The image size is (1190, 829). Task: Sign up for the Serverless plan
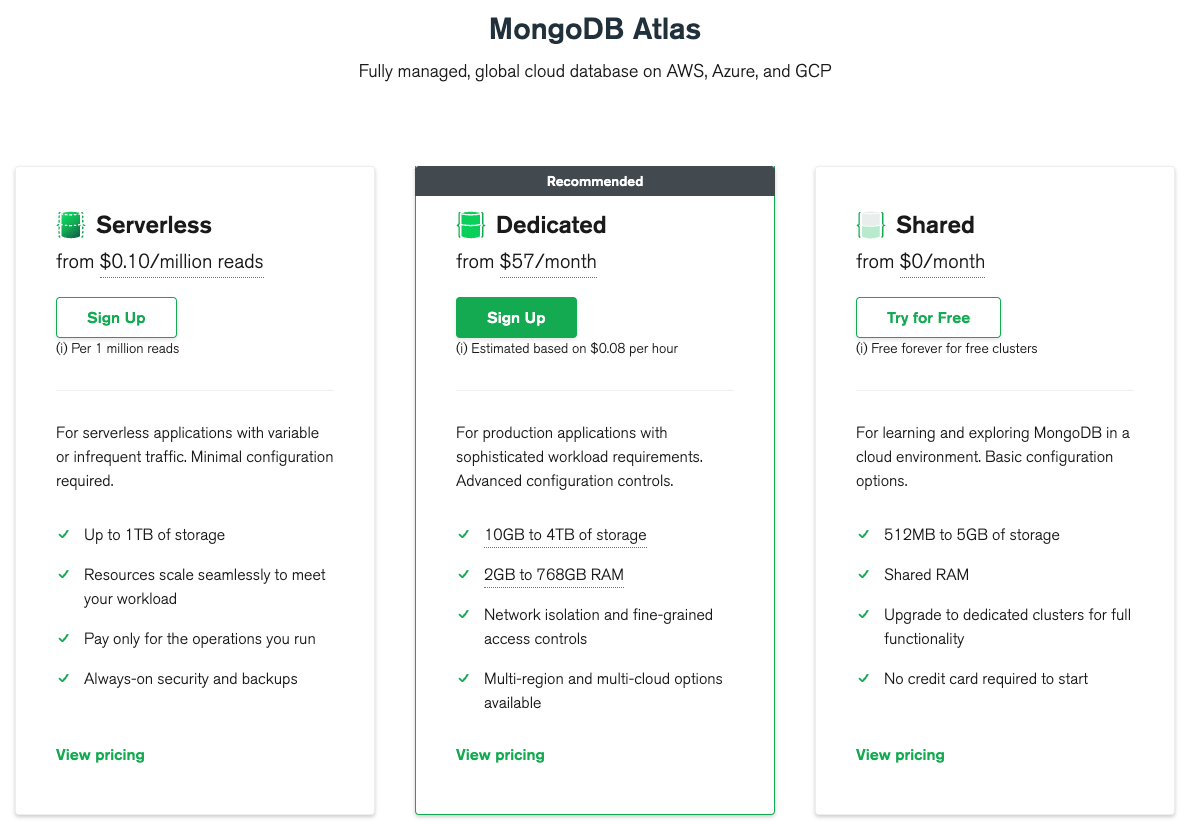coord(116,318)
